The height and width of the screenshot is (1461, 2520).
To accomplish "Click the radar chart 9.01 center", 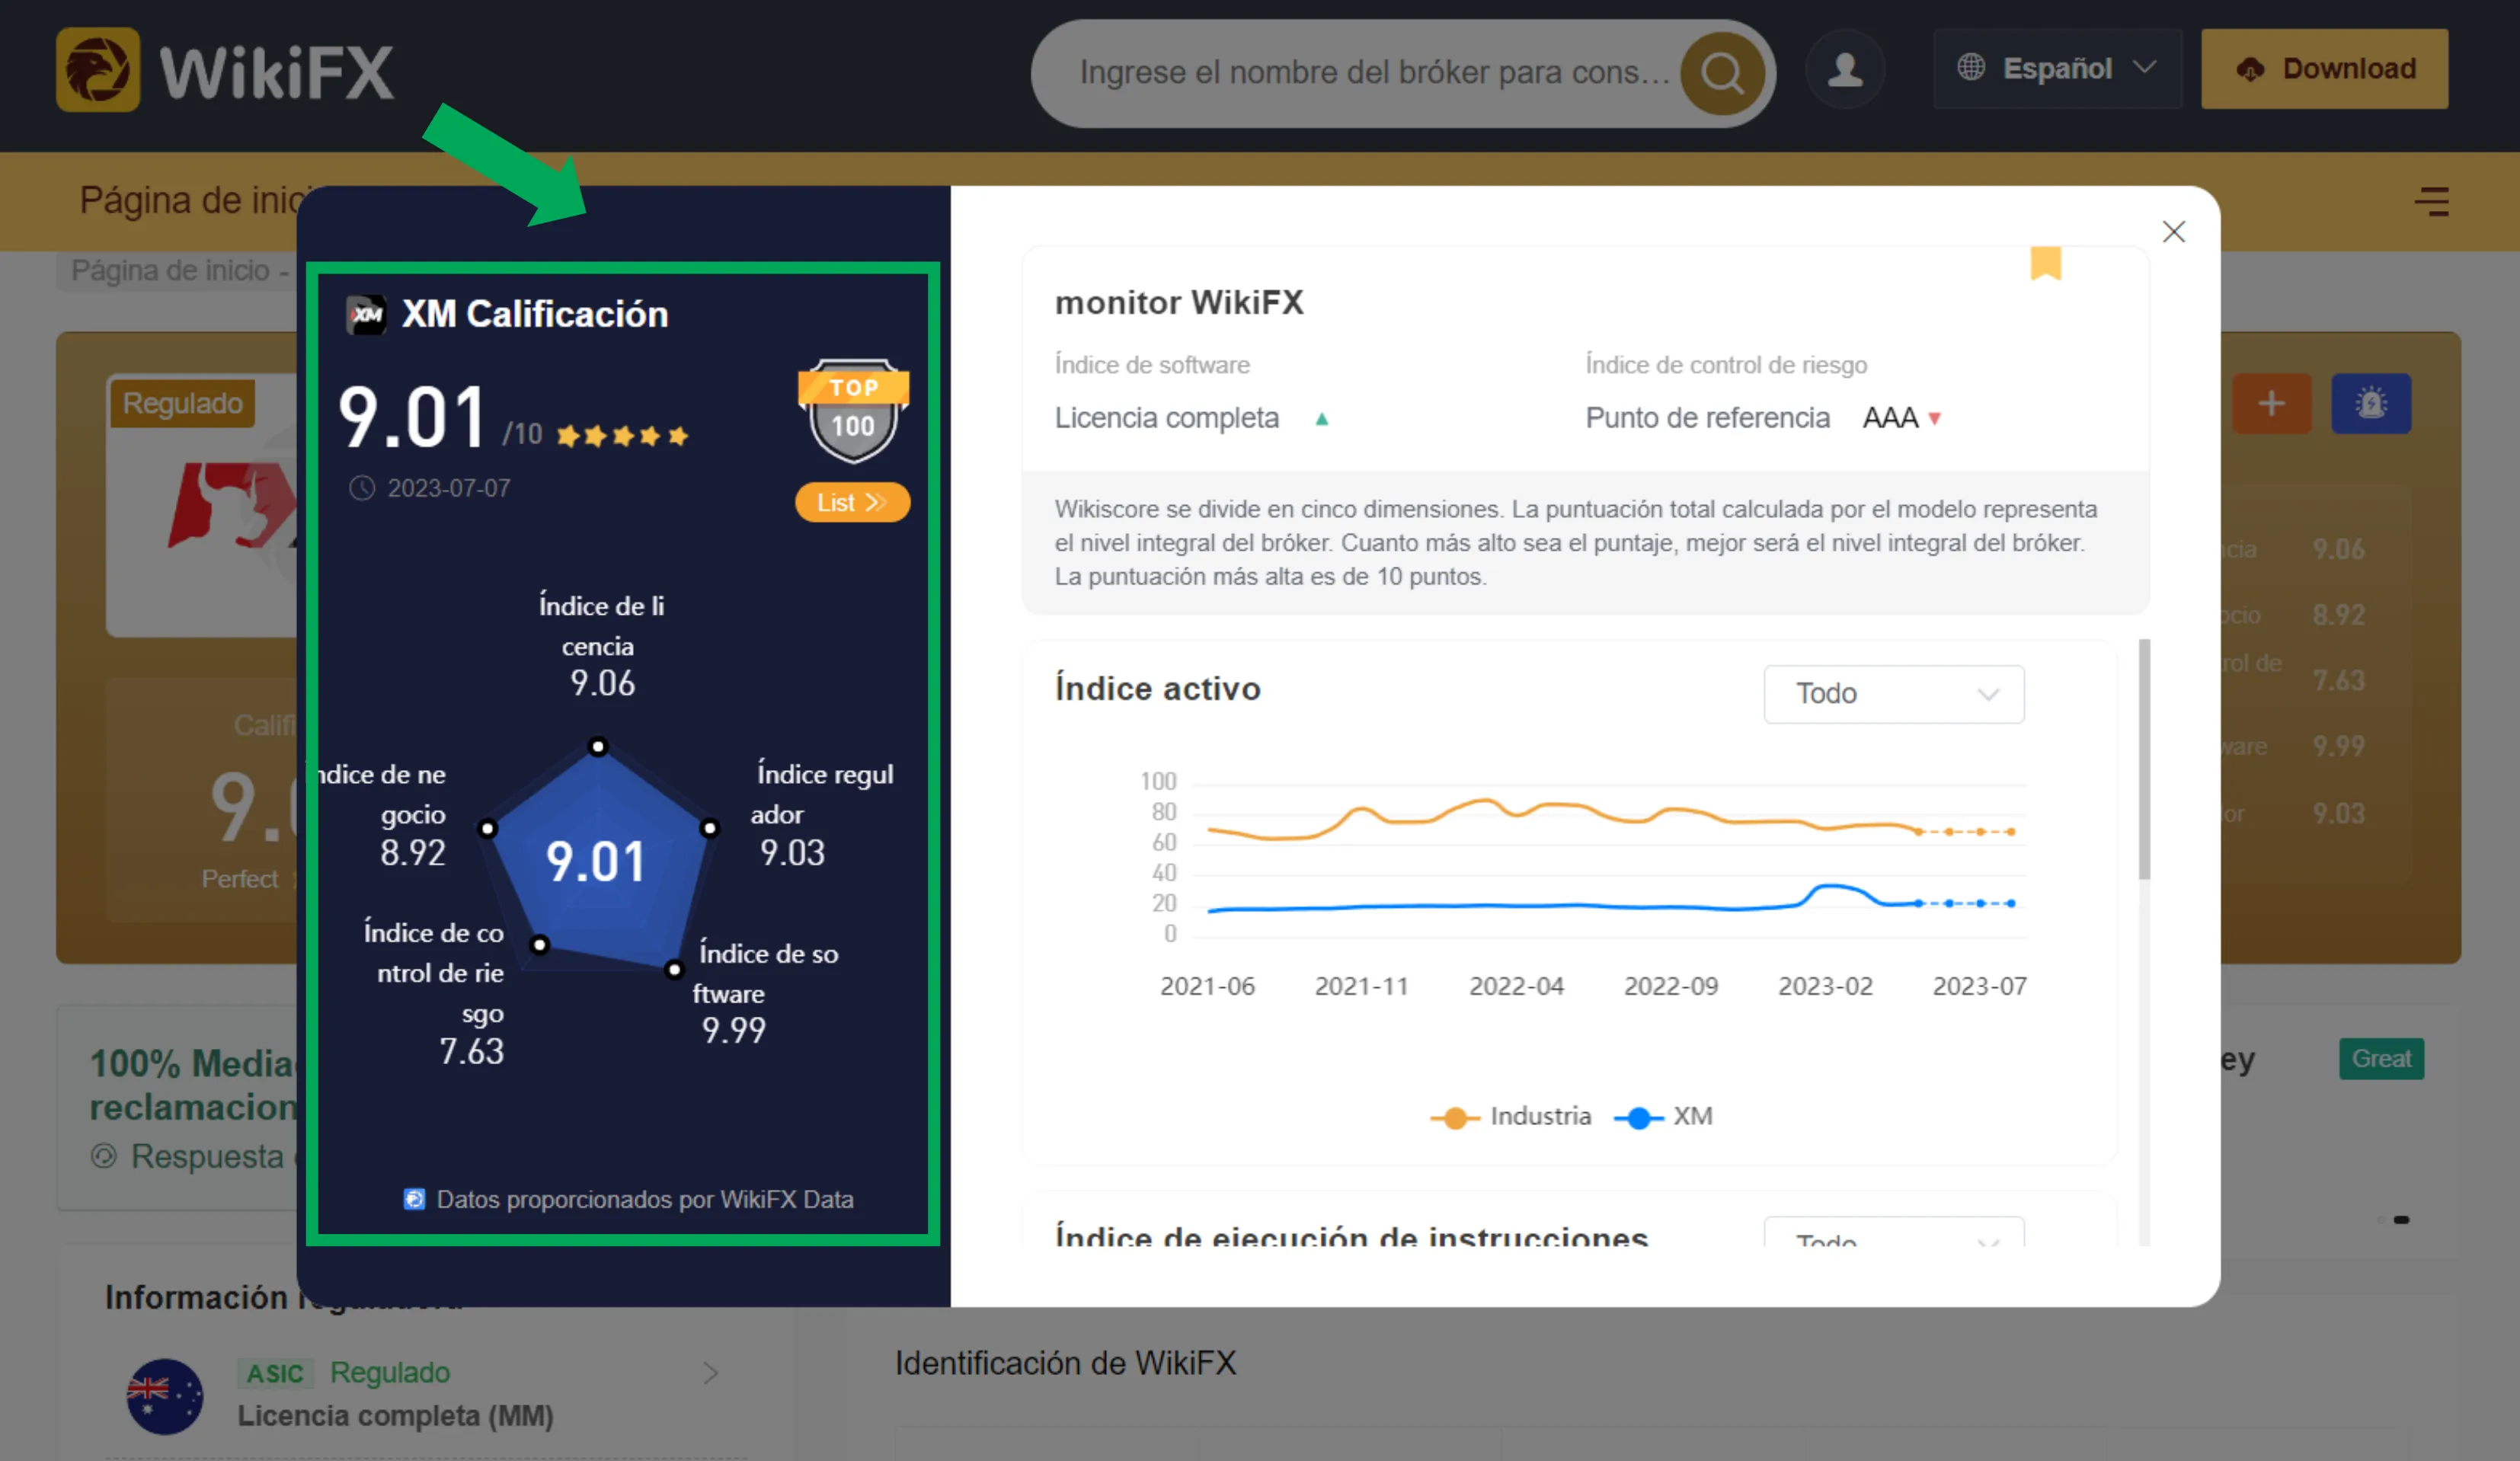I will pos(596,861).
